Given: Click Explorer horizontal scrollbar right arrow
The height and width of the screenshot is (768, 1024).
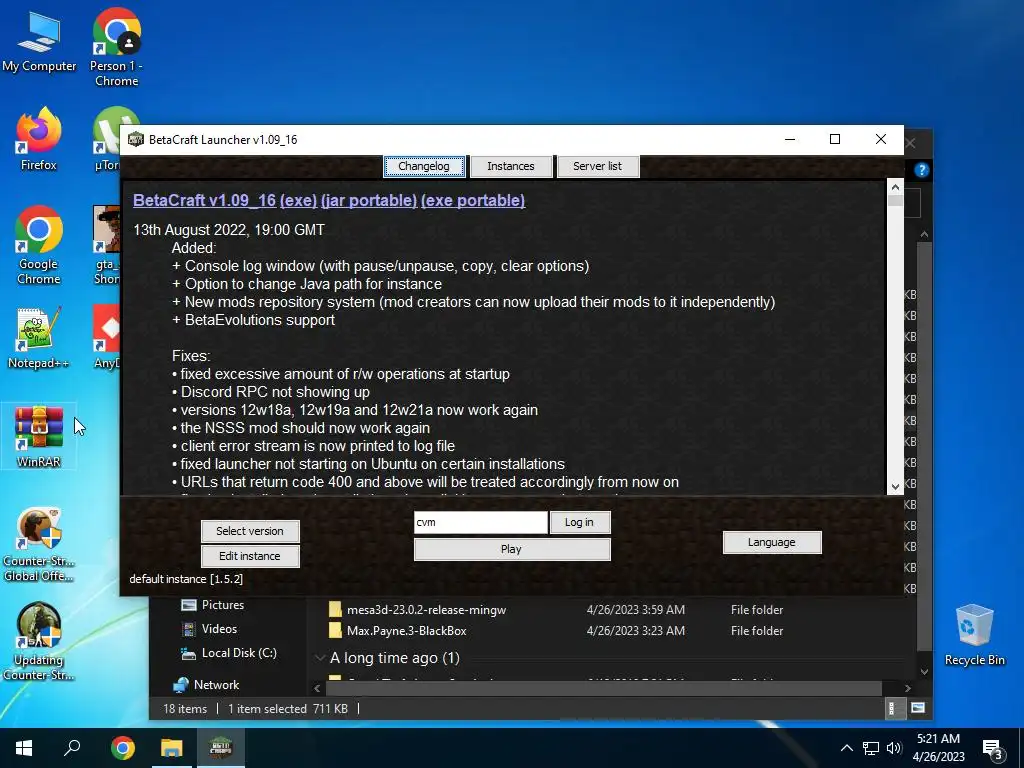Looking at the screenshot, I should pyautogui.click(x=908, y=688).
